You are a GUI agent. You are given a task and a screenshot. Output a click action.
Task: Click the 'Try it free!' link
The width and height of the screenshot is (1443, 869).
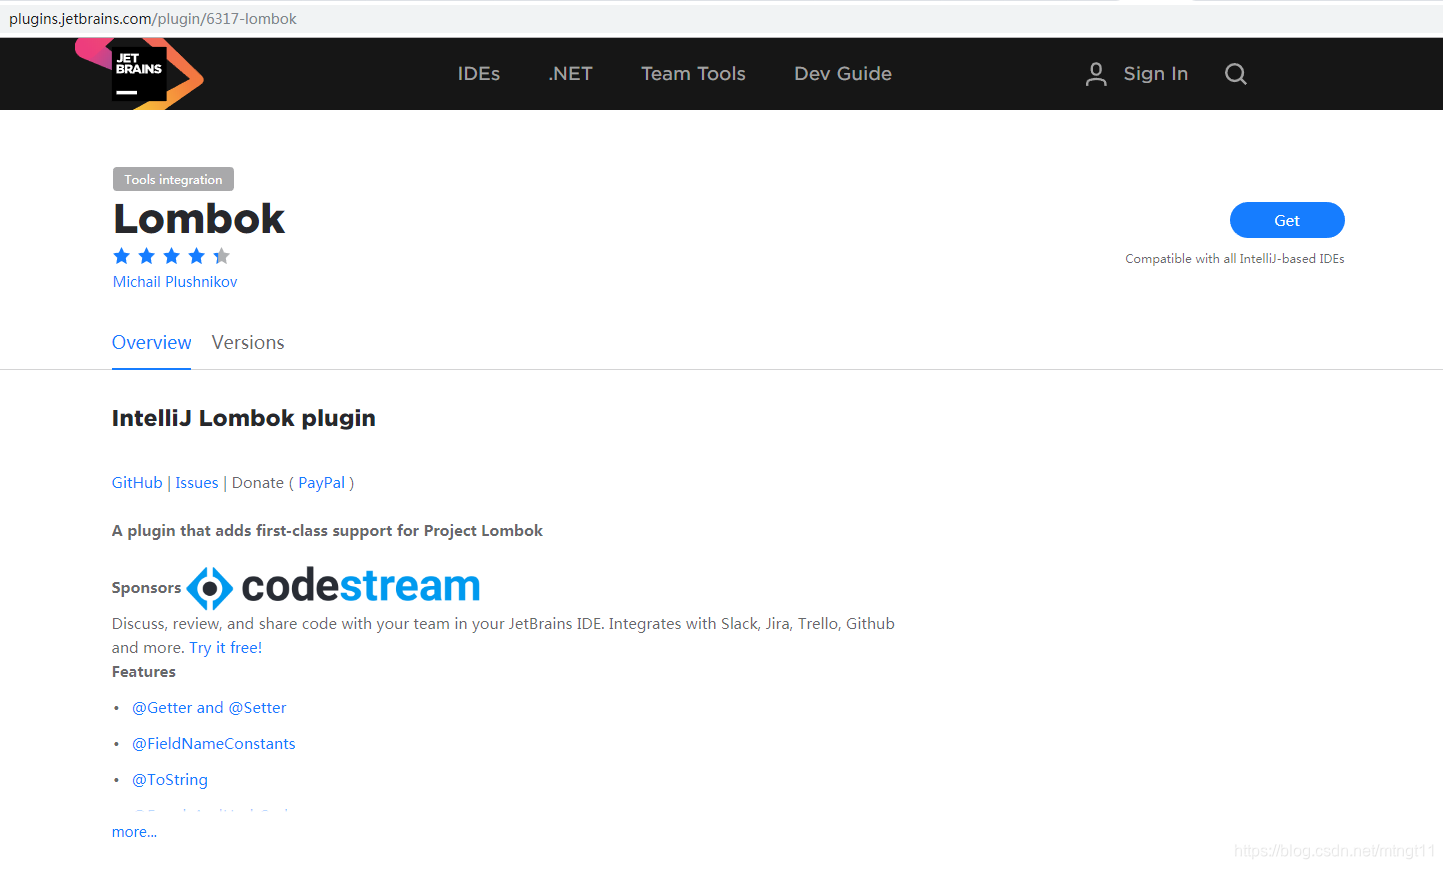click(x=226, y=648)
